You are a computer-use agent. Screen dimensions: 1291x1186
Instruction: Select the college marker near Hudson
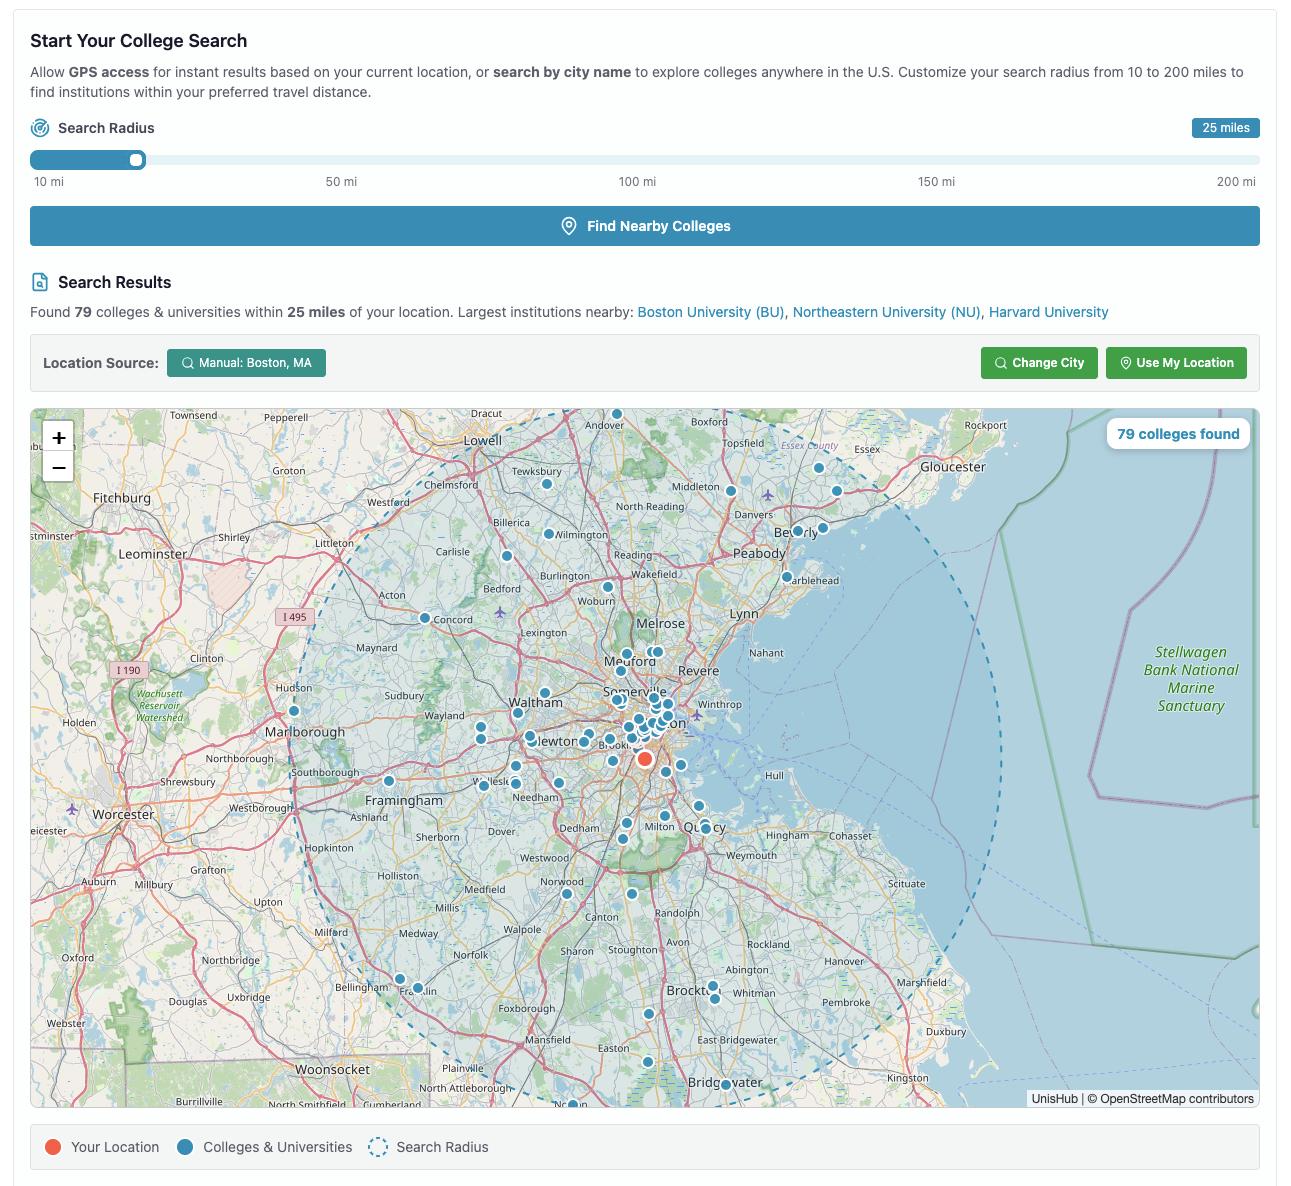(x=294, y=711)
